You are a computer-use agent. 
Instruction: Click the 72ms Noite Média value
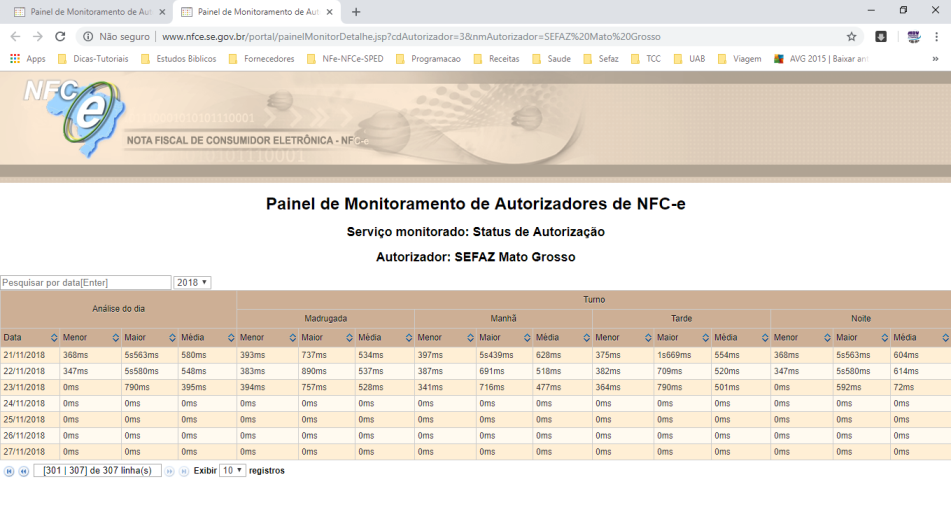tap(904, 387)
